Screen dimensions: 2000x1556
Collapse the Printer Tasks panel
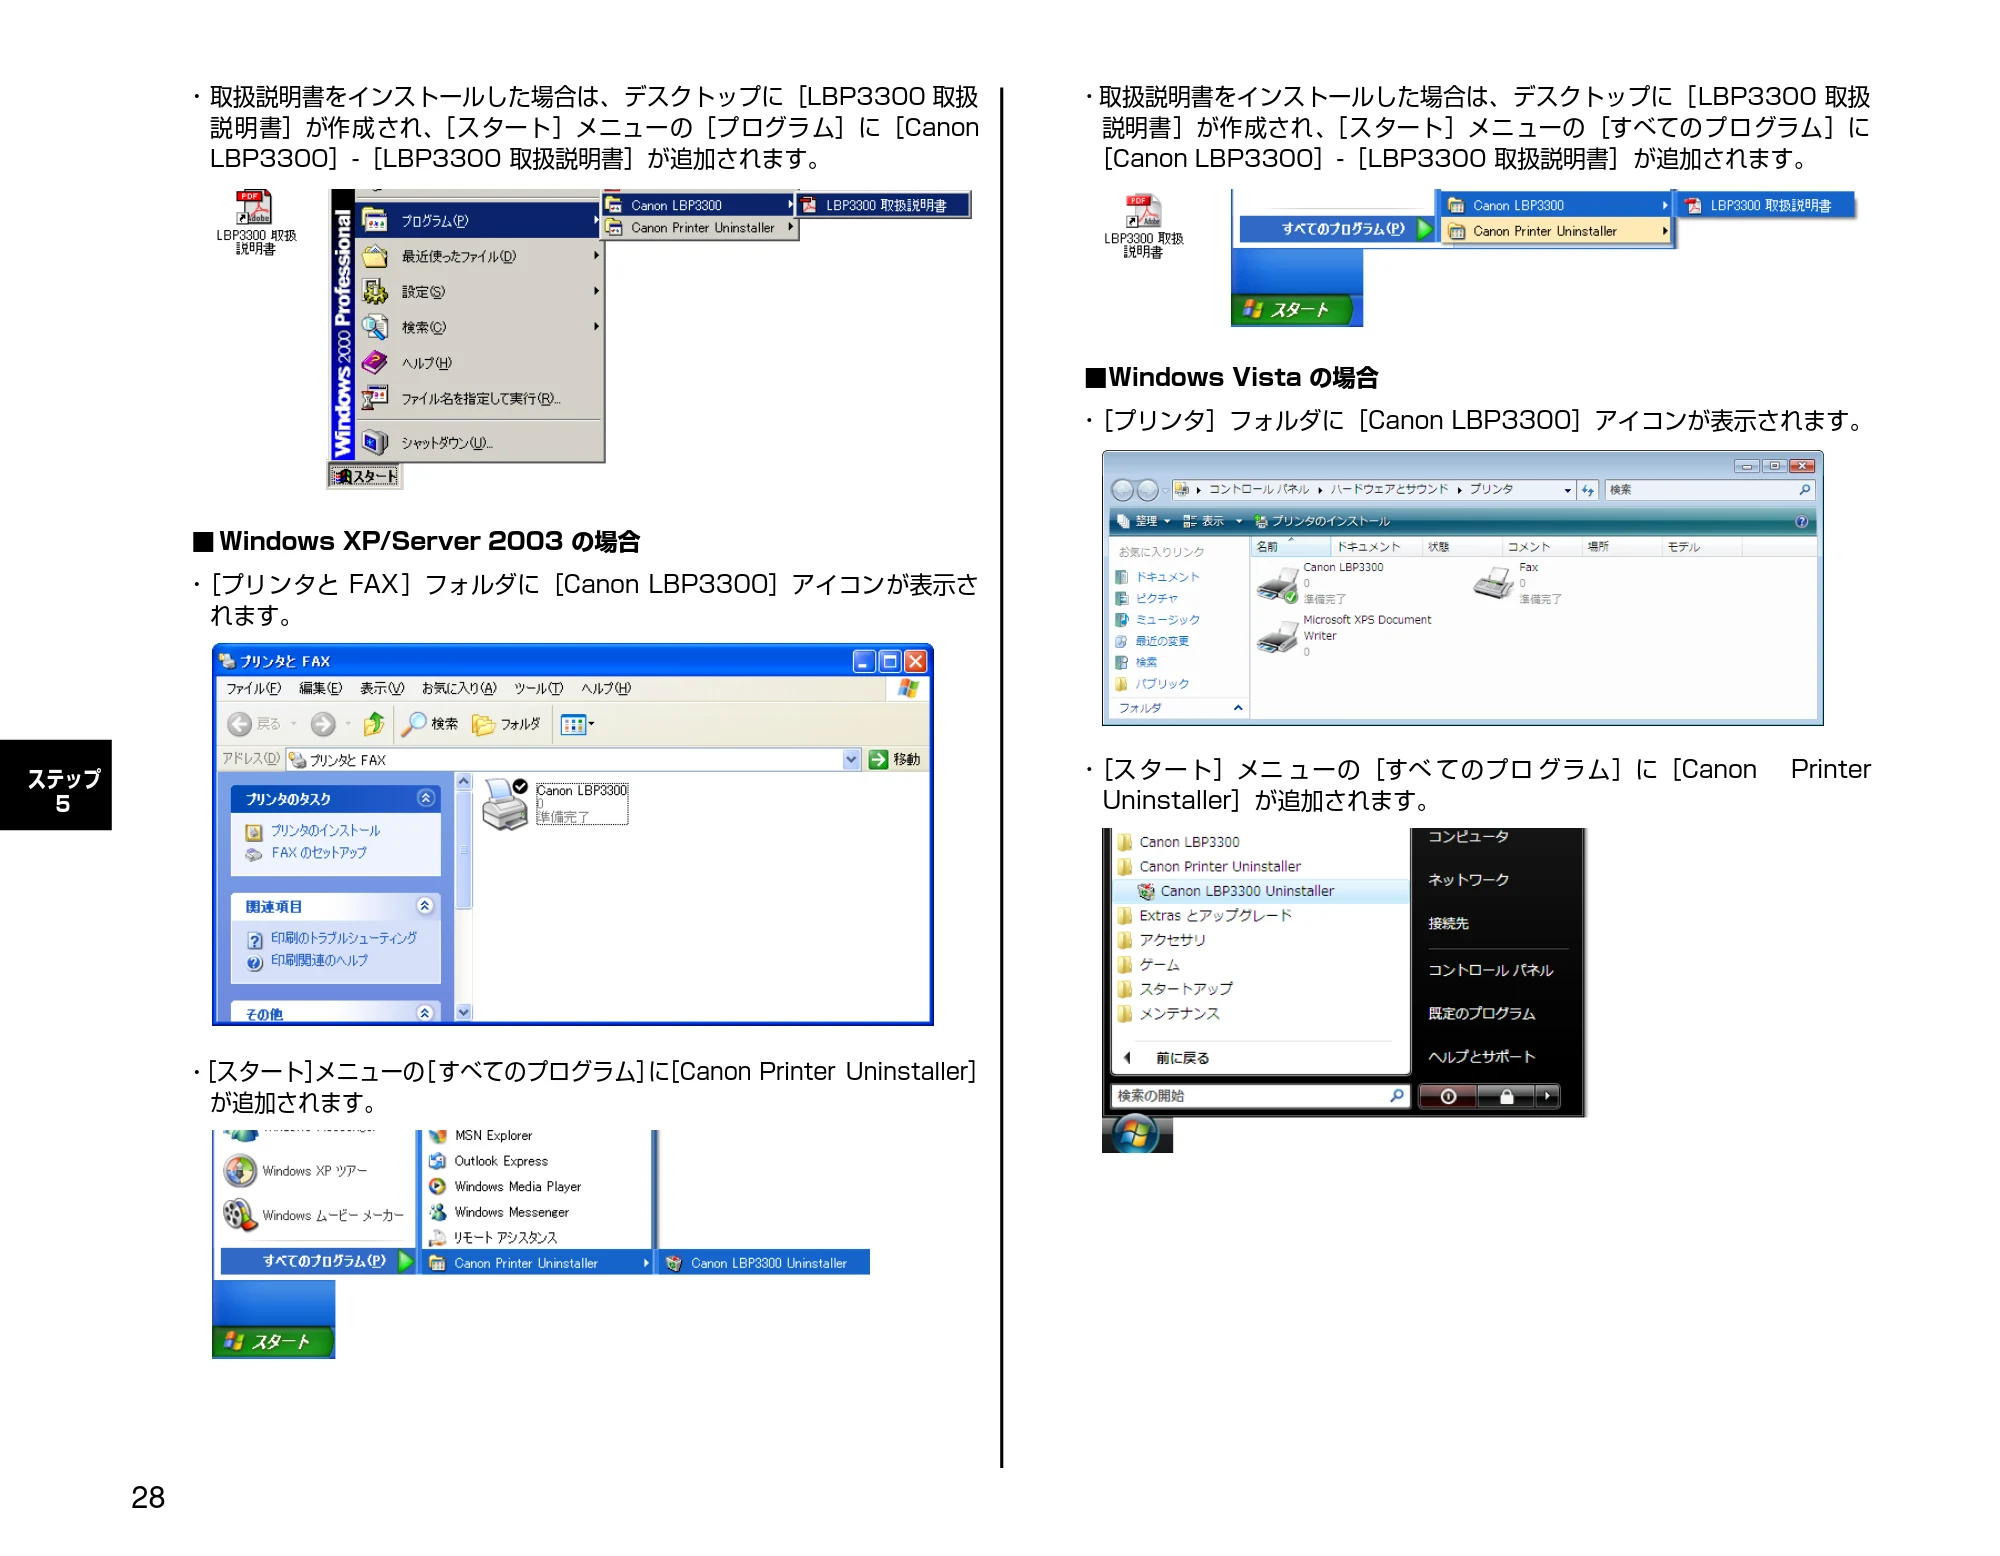click(426, 798)
